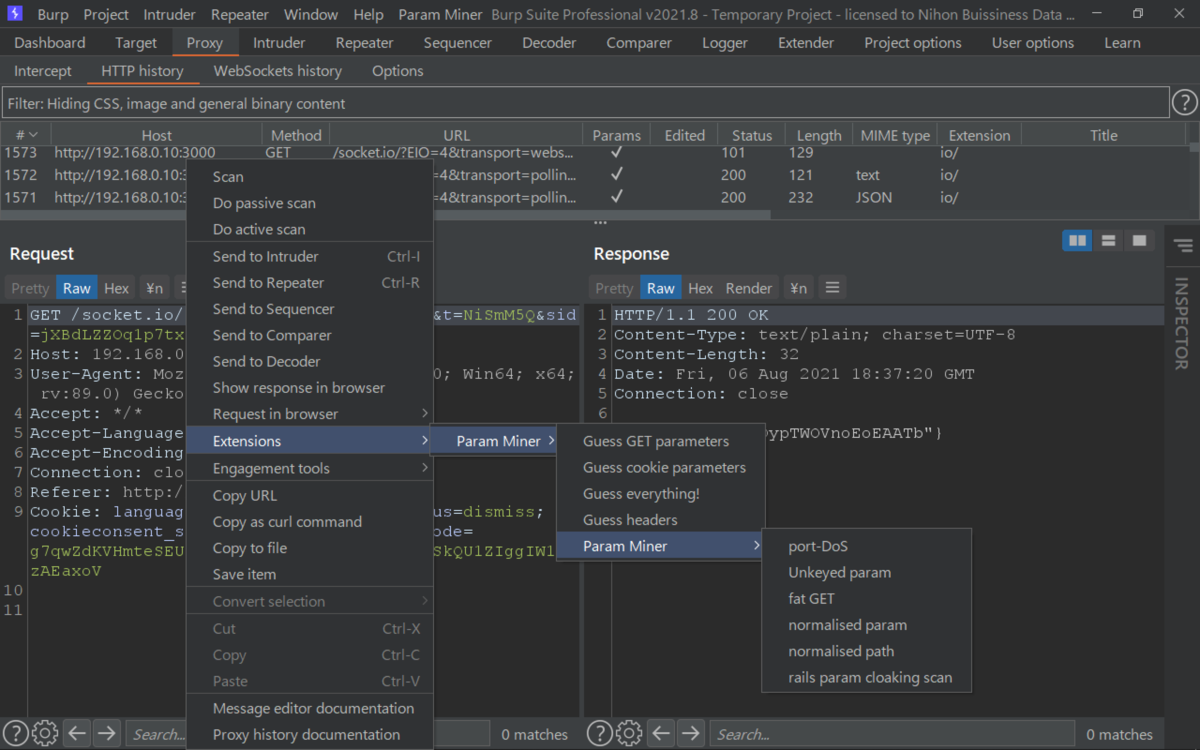Switch request view to Raw
1200x750 pixels.
[76, 288]
